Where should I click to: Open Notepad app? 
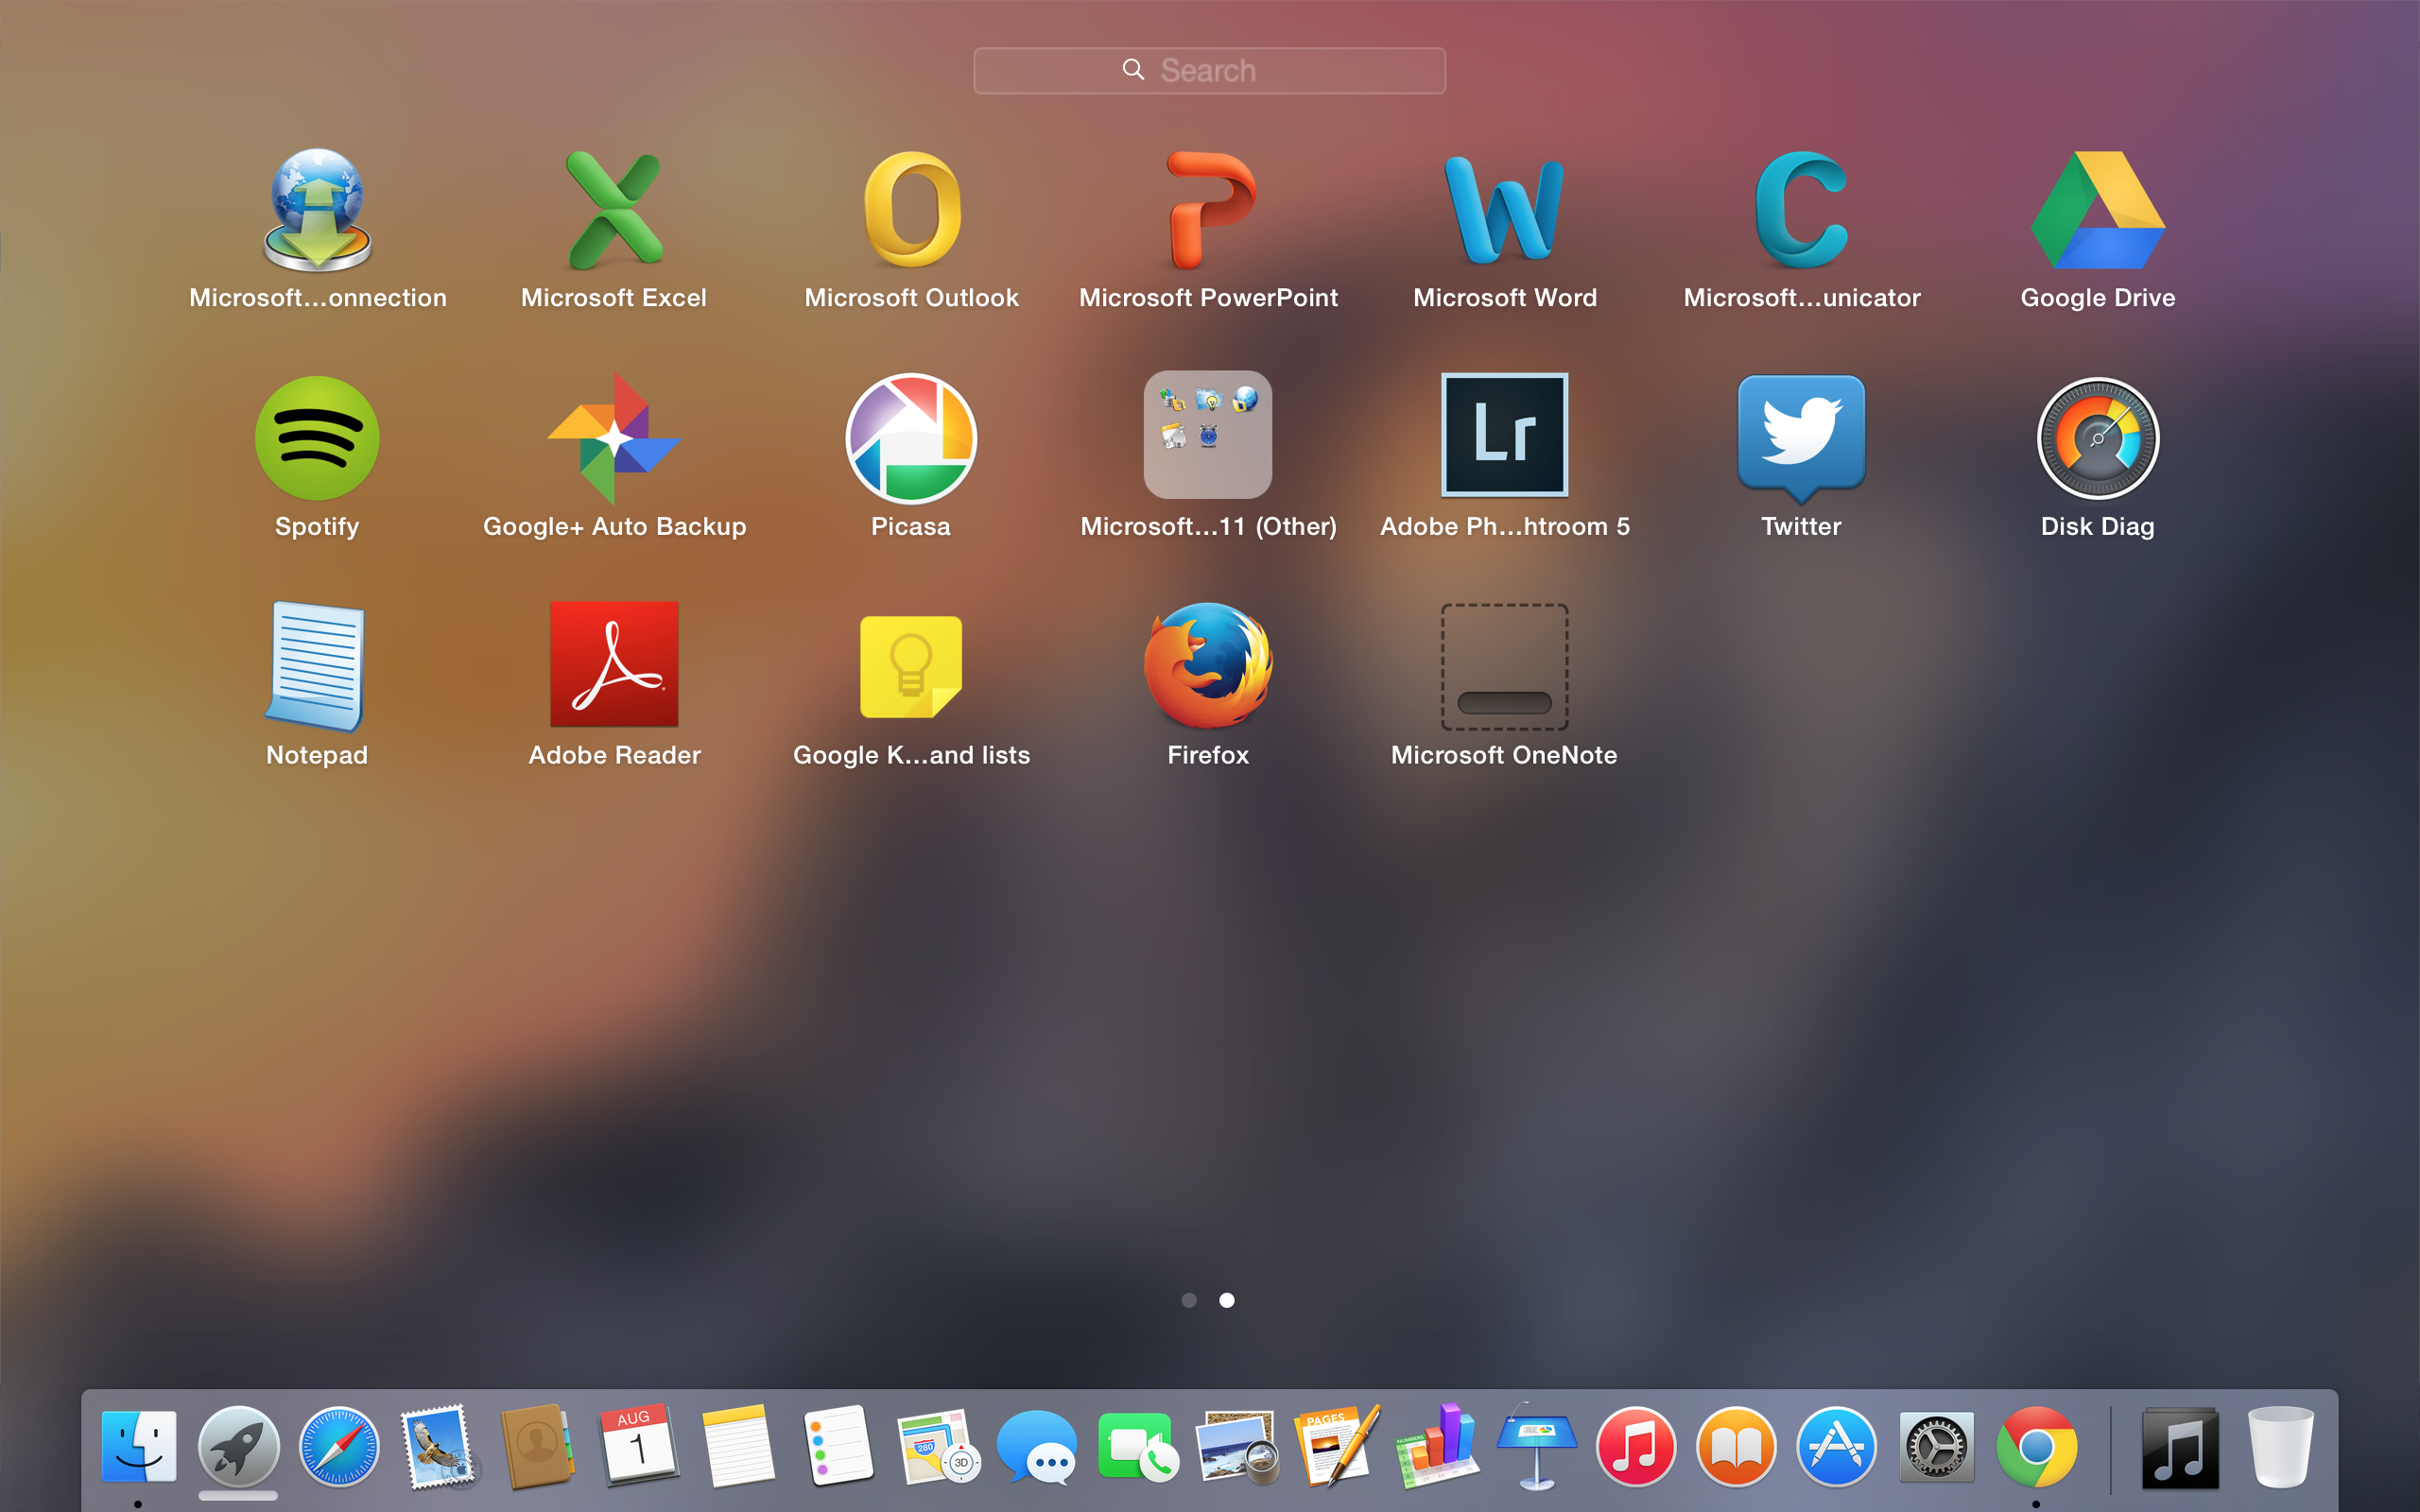pyautogui.click(x=317, y=666)
